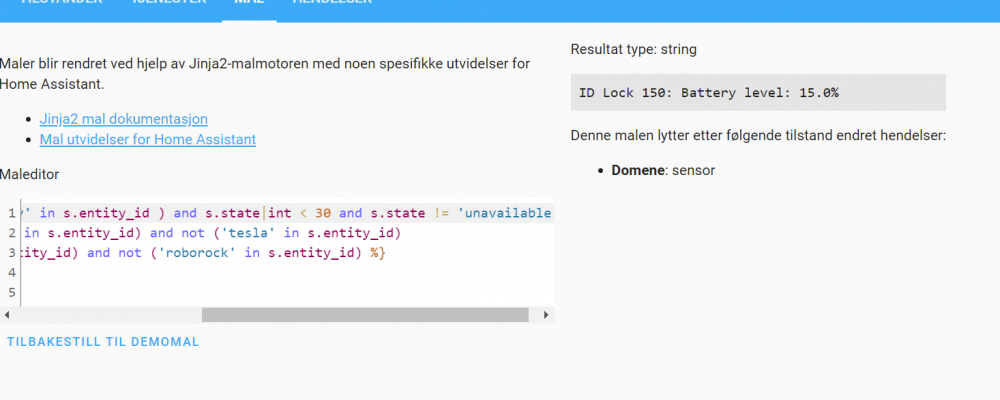1000x400 pixels.
Task: Go to the Hendelser tab
Action: [332, 3]
